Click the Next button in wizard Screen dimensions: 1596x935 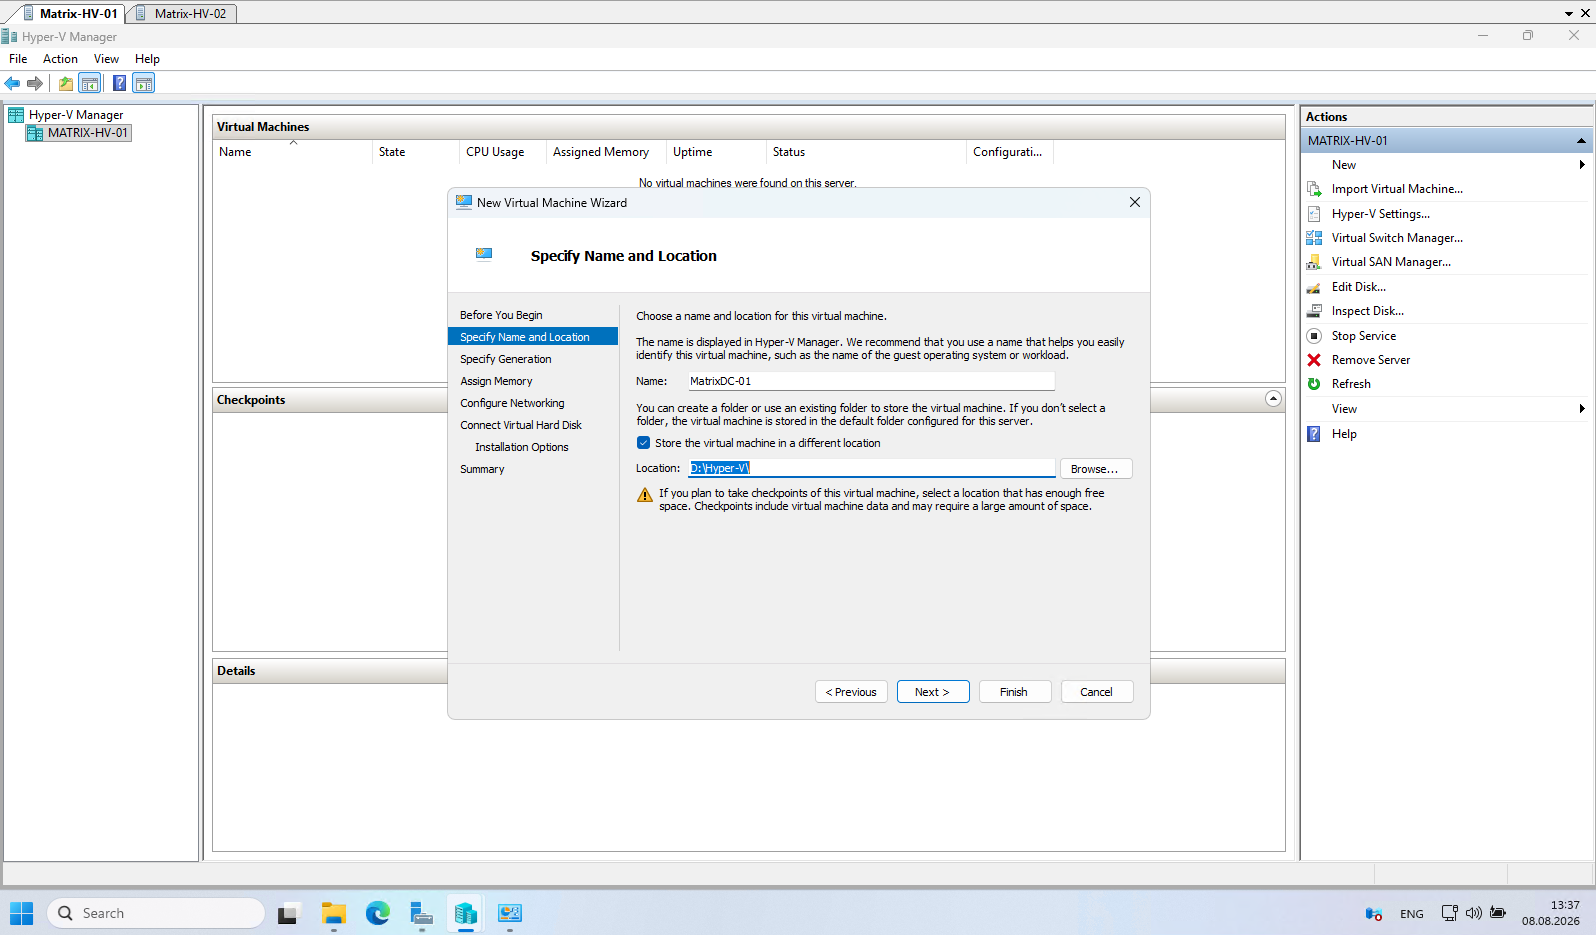pyautogui.click(x=933, y=692)
